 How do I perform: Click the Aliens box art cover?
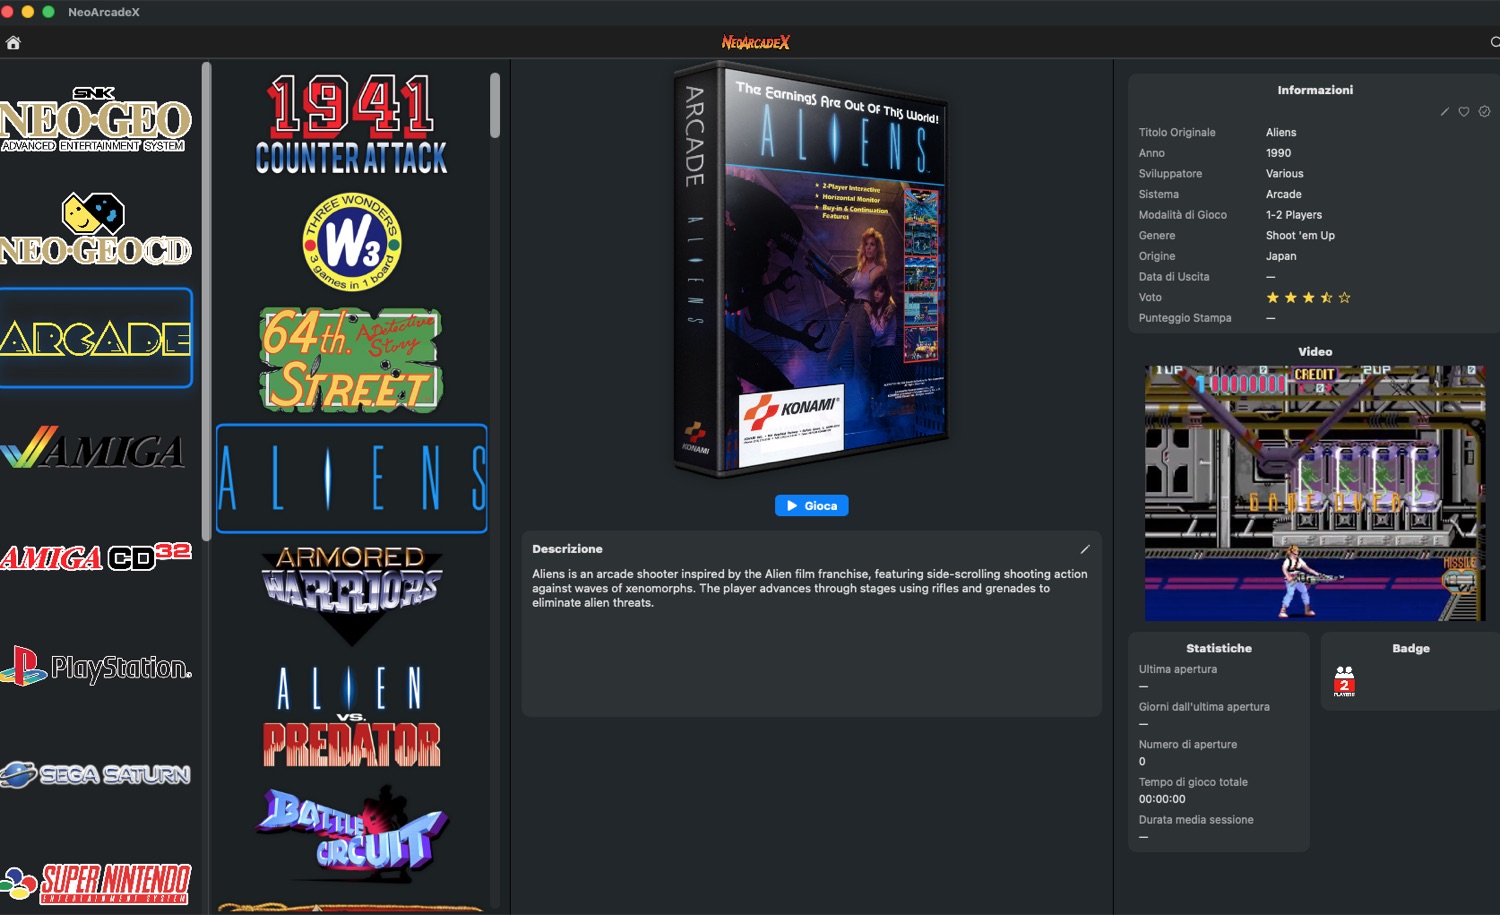[811, 270]
